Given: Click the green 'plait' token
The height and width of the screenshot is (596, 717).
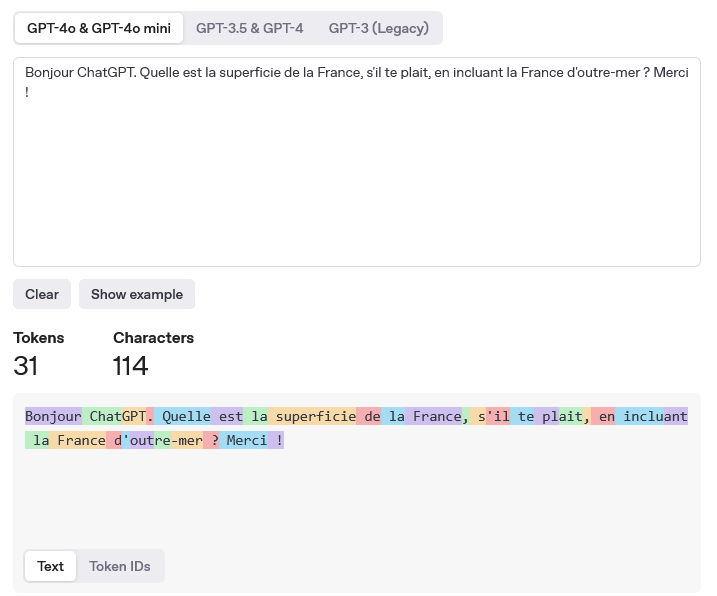Looking at the screenshot, I should coord(571,416).
